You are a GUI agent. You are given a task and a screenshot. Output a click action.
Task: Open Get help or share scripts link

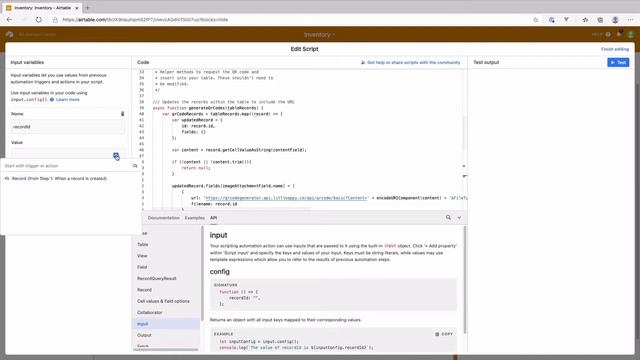pyautogui.click(x=411, y=62)
